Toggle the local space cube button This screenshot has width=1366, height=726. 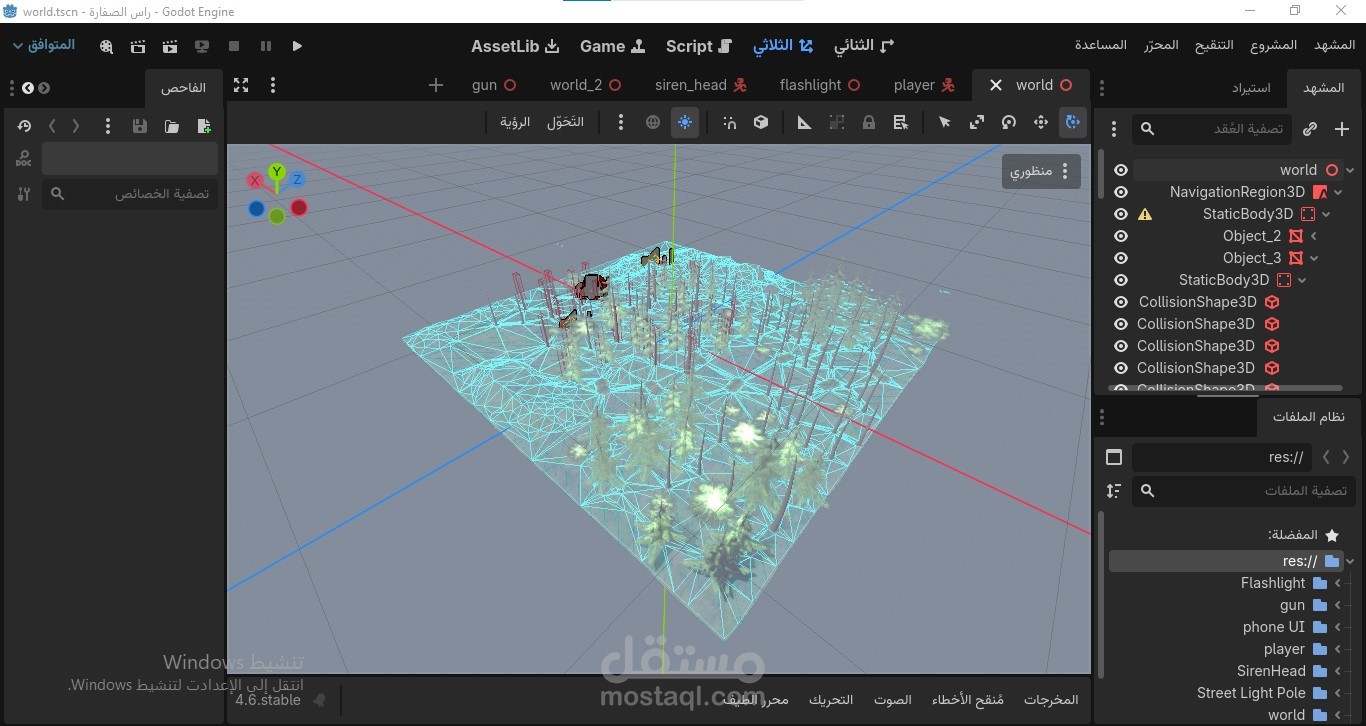coord(761,122)
